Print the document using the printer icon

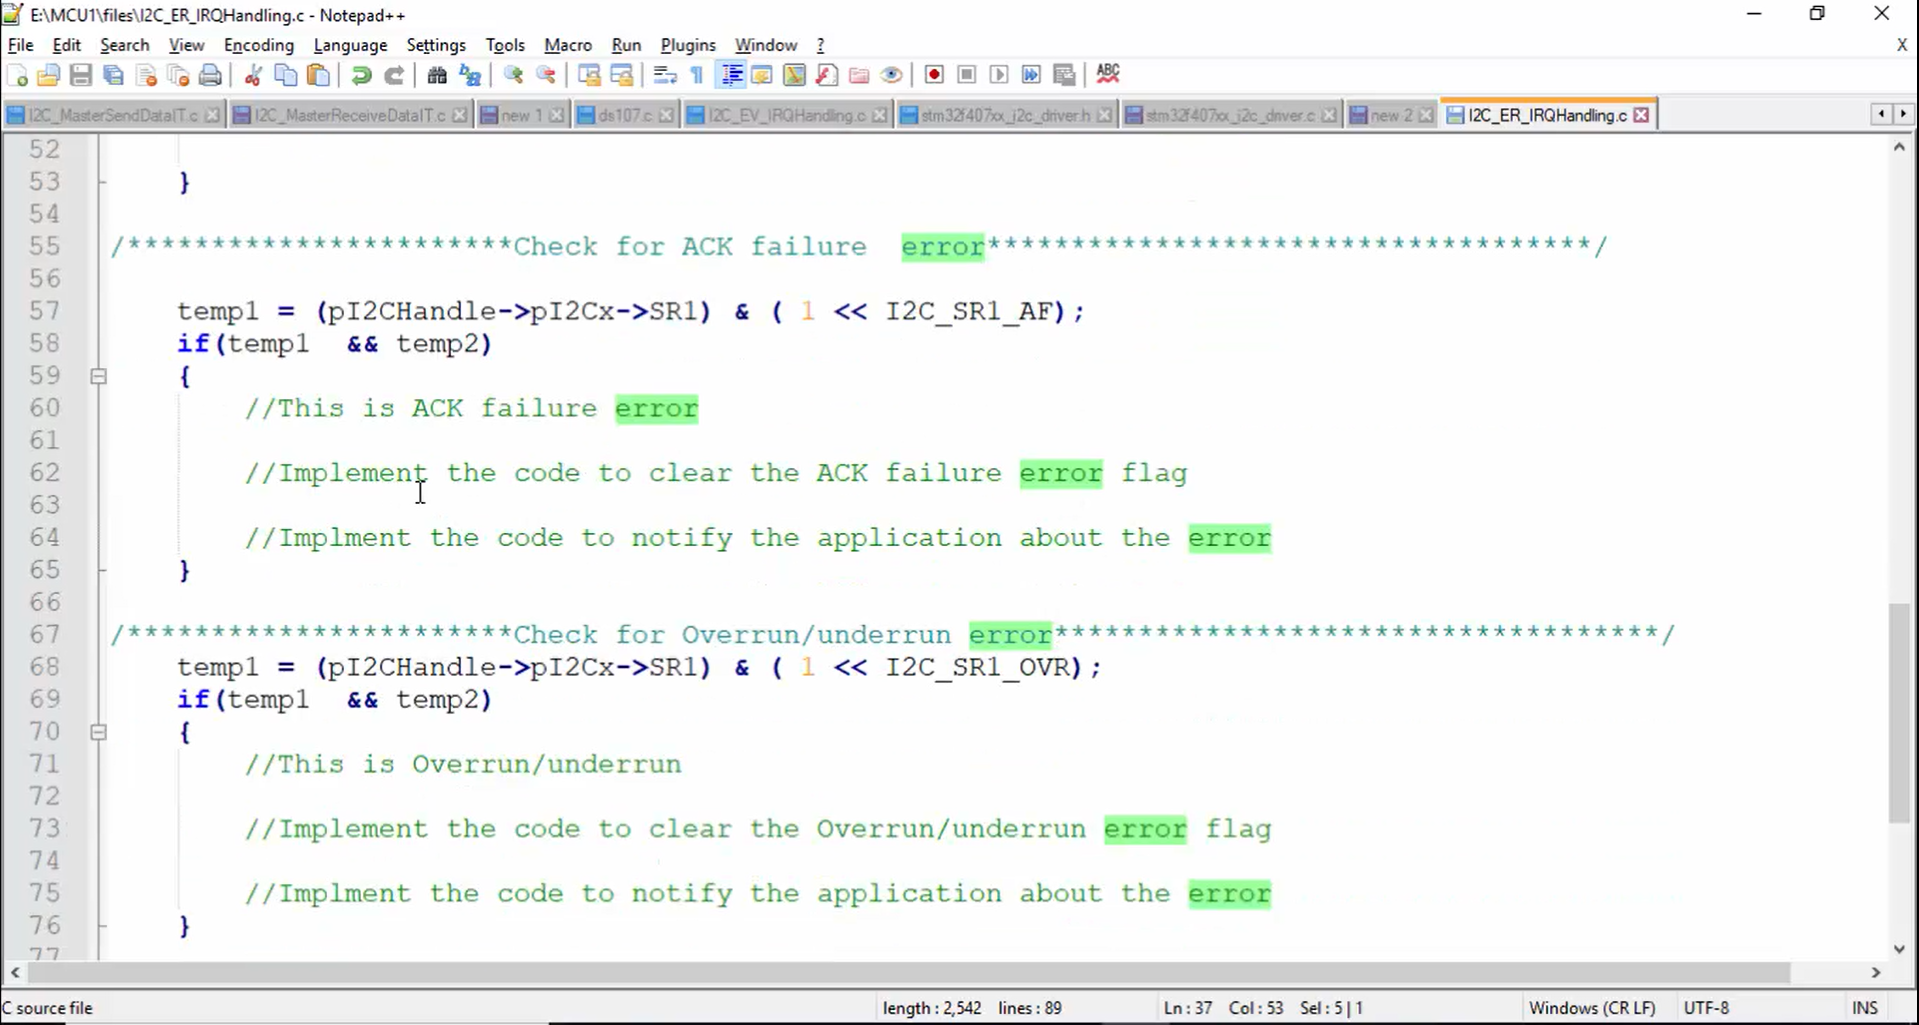(210, 75)
